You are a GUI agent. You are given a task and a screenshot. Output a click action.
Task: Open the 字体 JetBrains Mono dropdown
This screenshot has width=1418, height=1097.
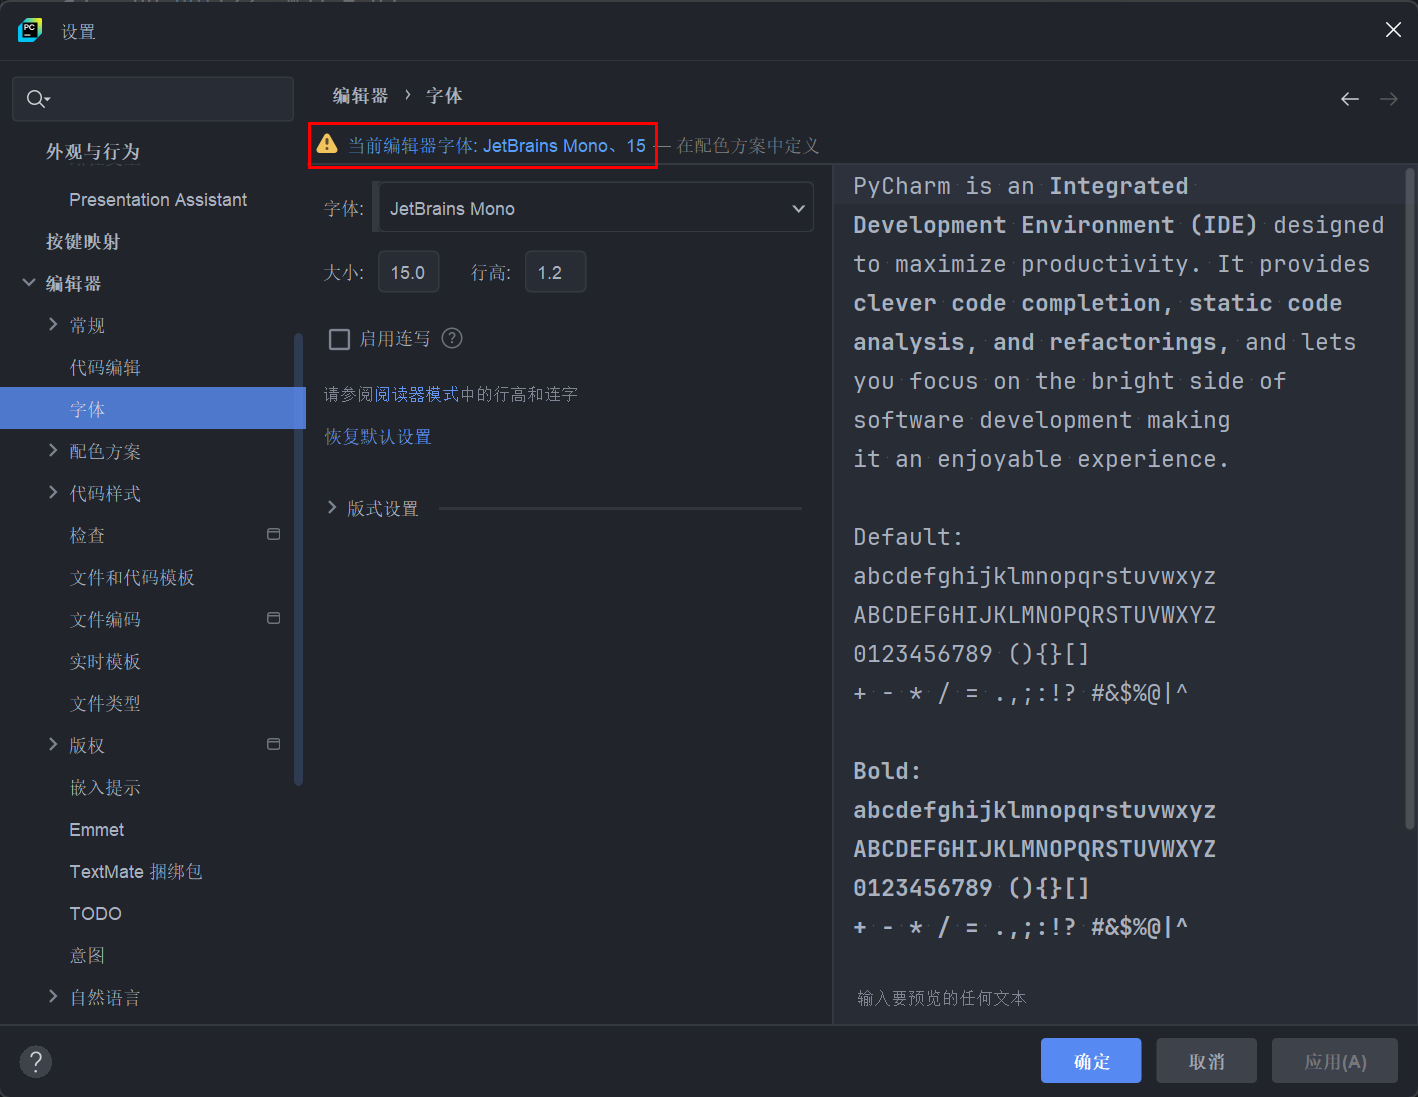(x=595, y=208)
